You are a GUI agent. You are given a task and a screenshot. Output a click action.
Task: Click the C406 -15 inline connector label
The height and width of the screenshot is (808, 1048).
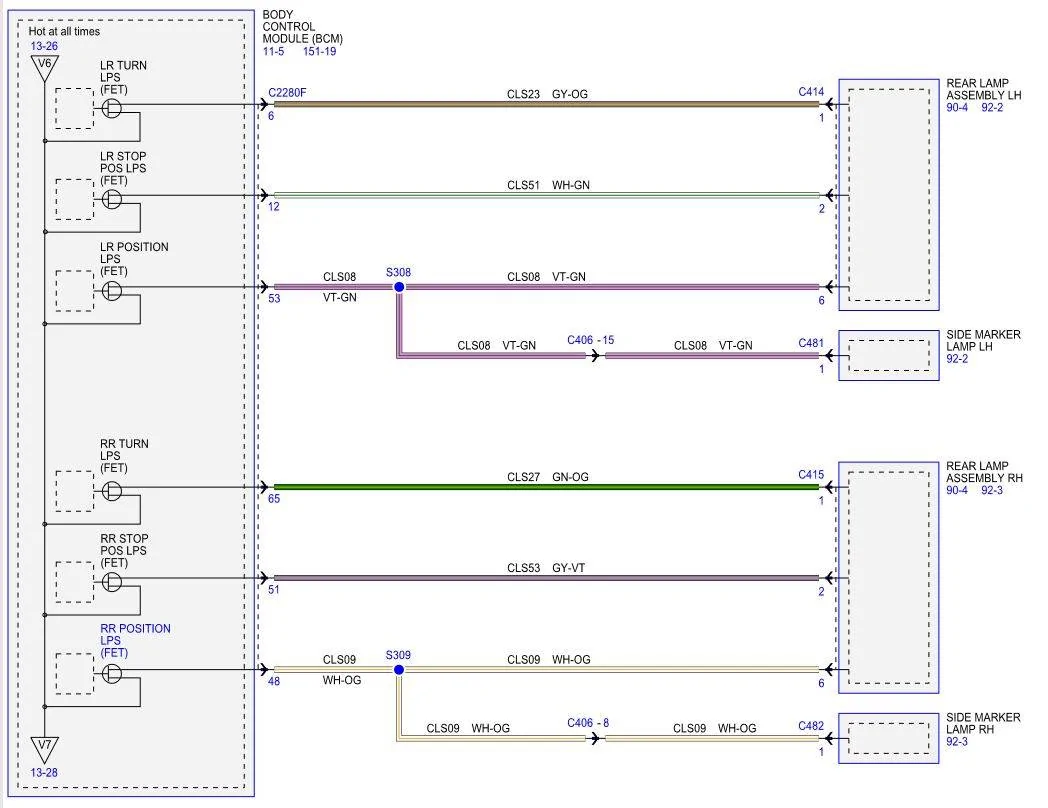coord(590,340)
